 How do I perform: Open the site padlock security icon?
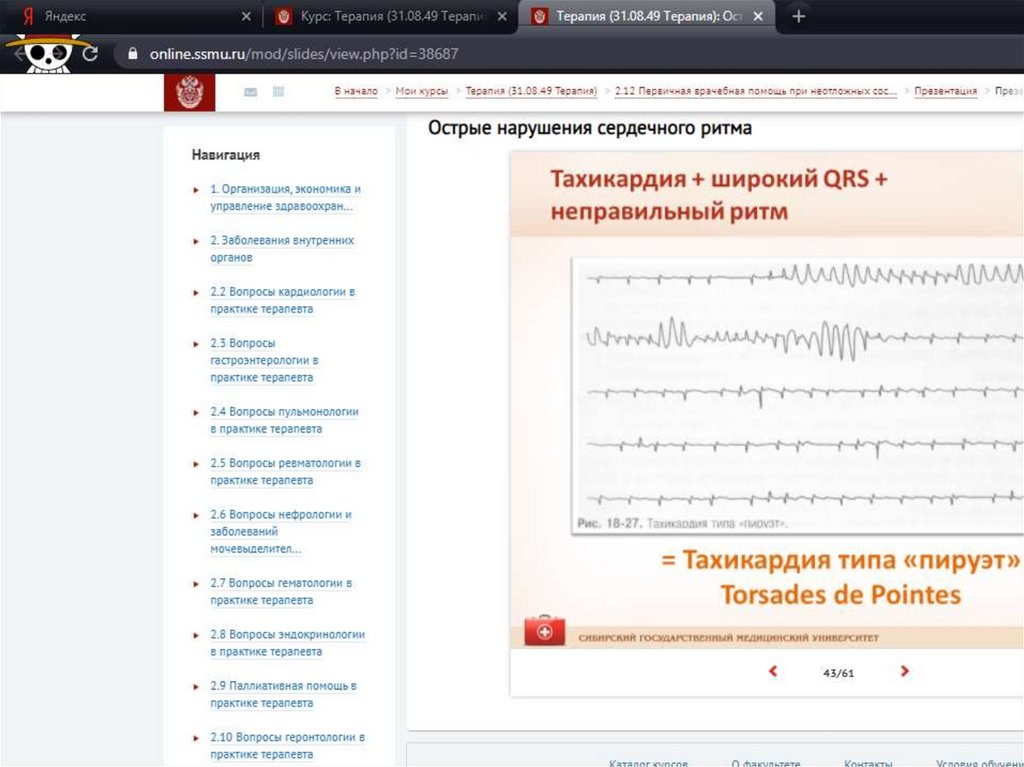[133, 54]
